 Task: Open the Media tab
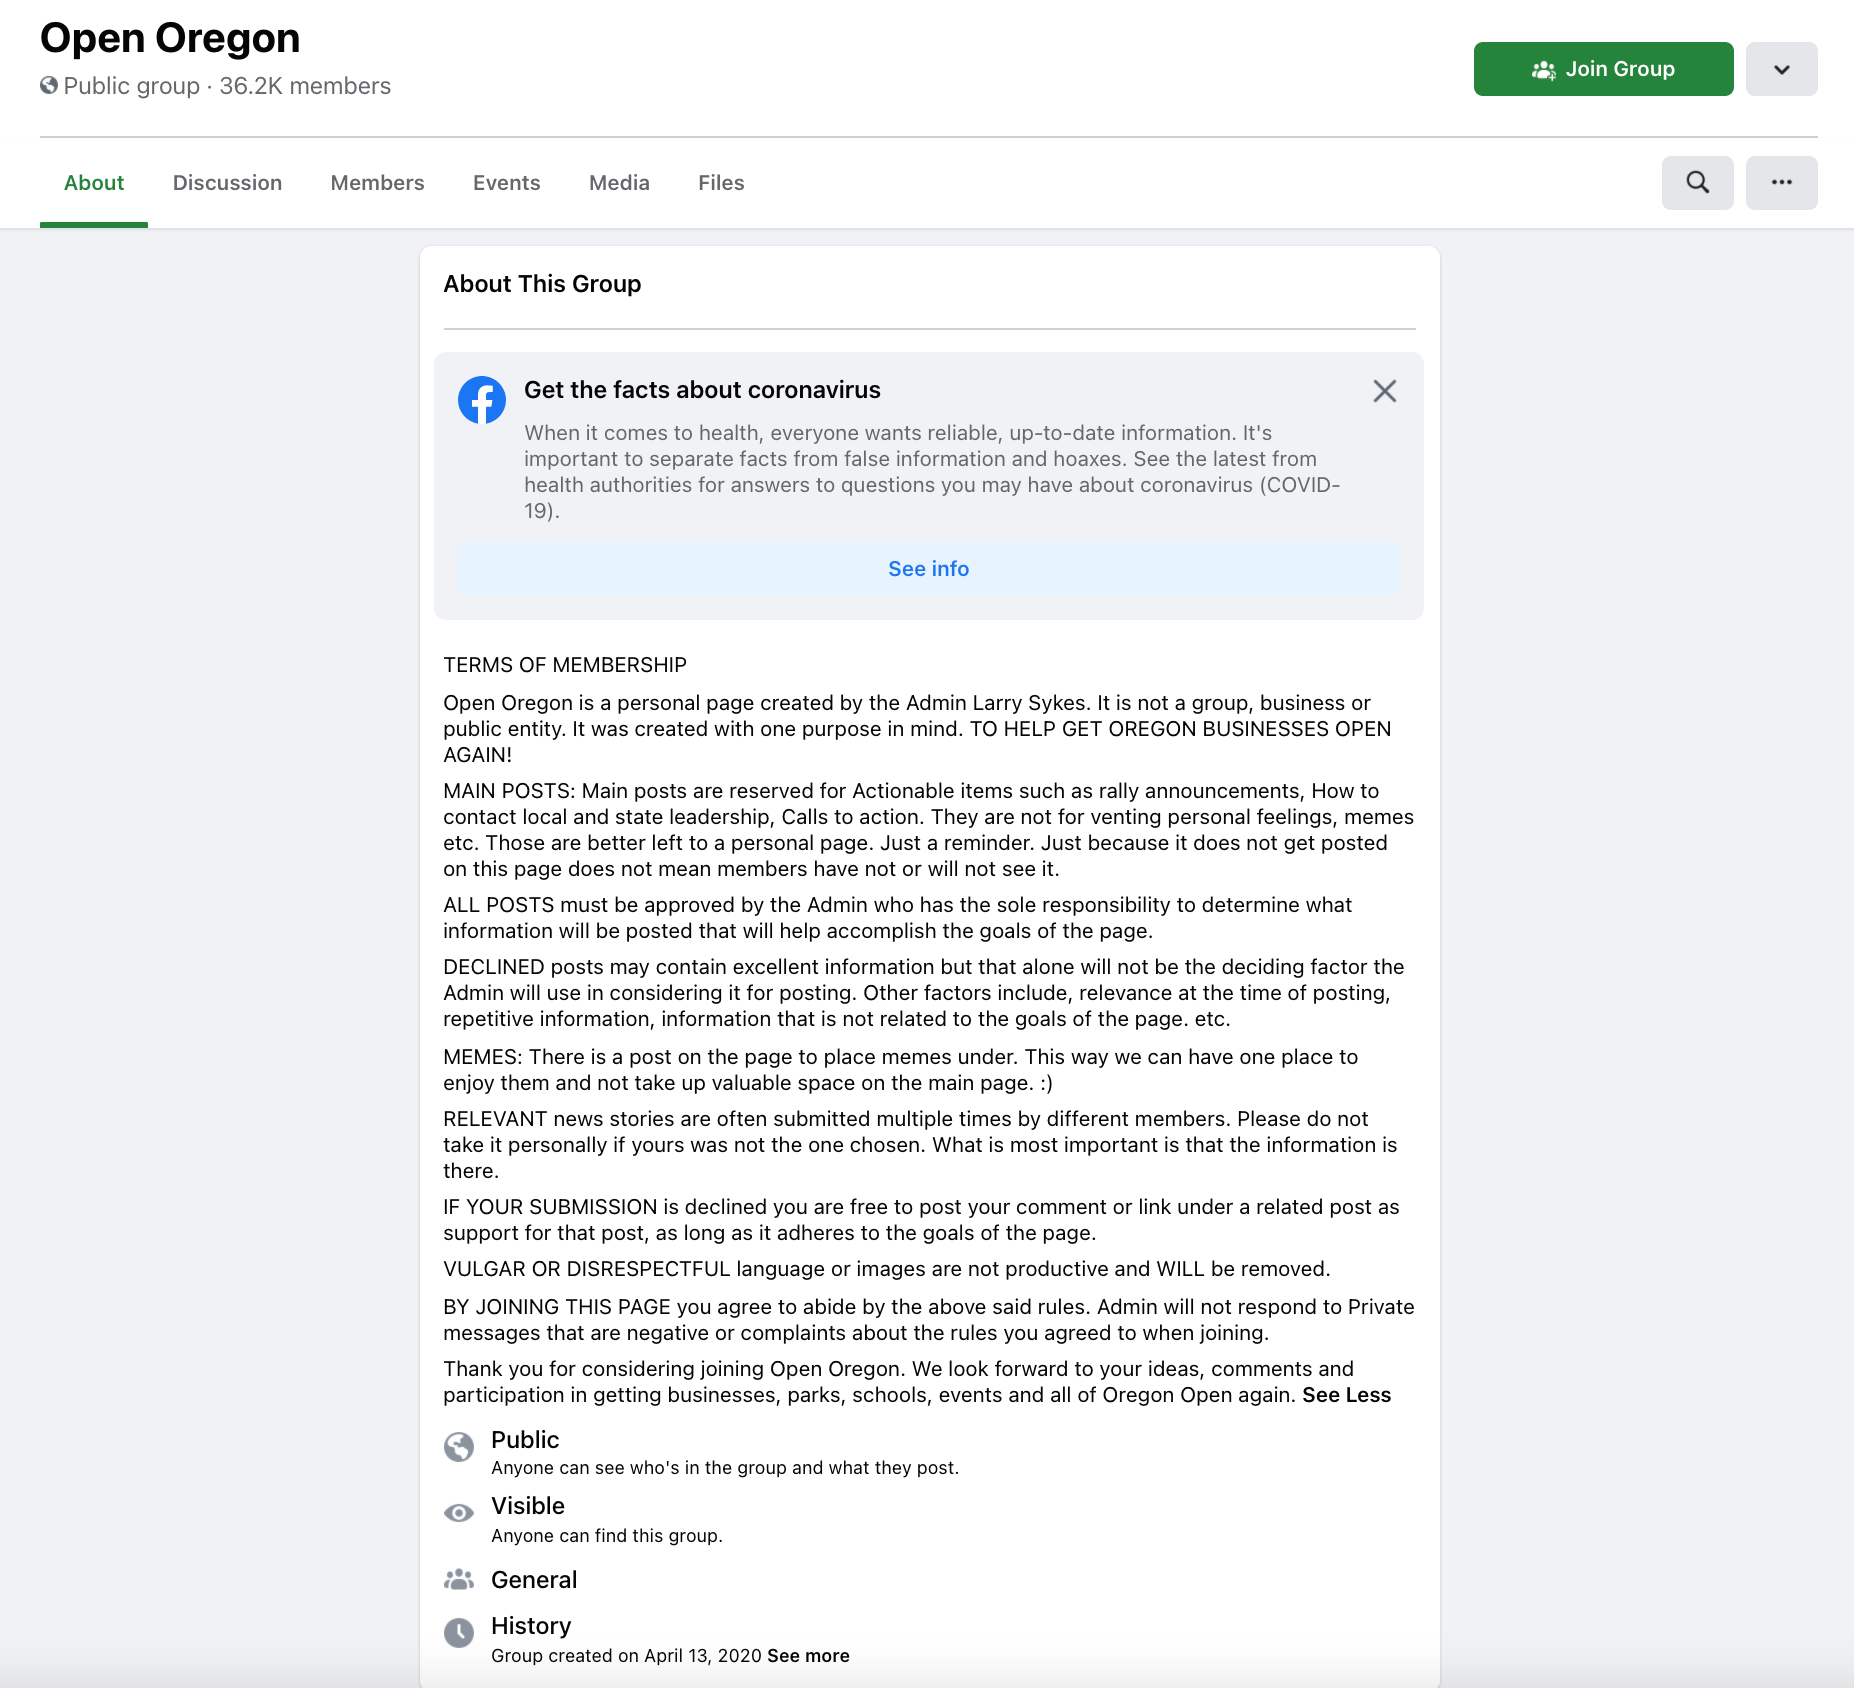pyautogui.click(x=618, y=182)
